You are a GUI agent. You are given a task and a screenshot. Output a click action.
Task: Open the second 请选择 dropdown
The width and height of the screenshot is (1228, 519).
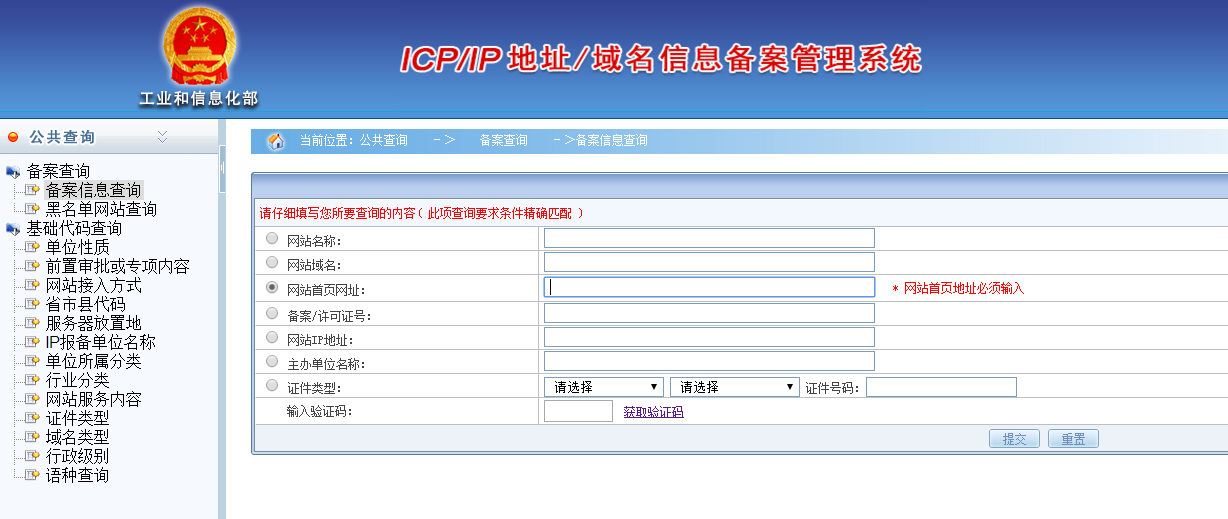pos(734,387)
